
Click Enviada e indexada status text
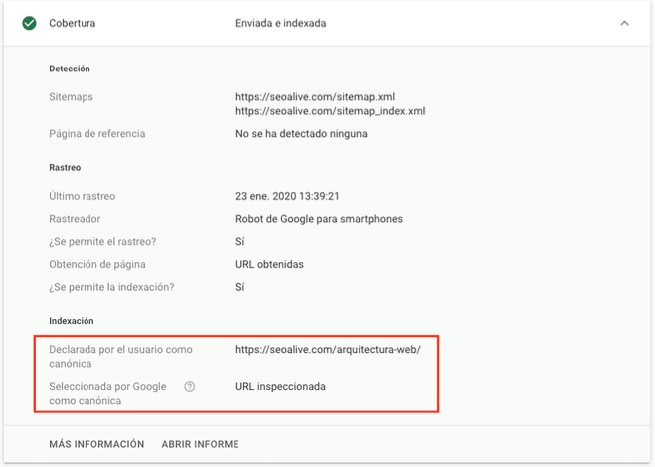click(x=280, y=23)
